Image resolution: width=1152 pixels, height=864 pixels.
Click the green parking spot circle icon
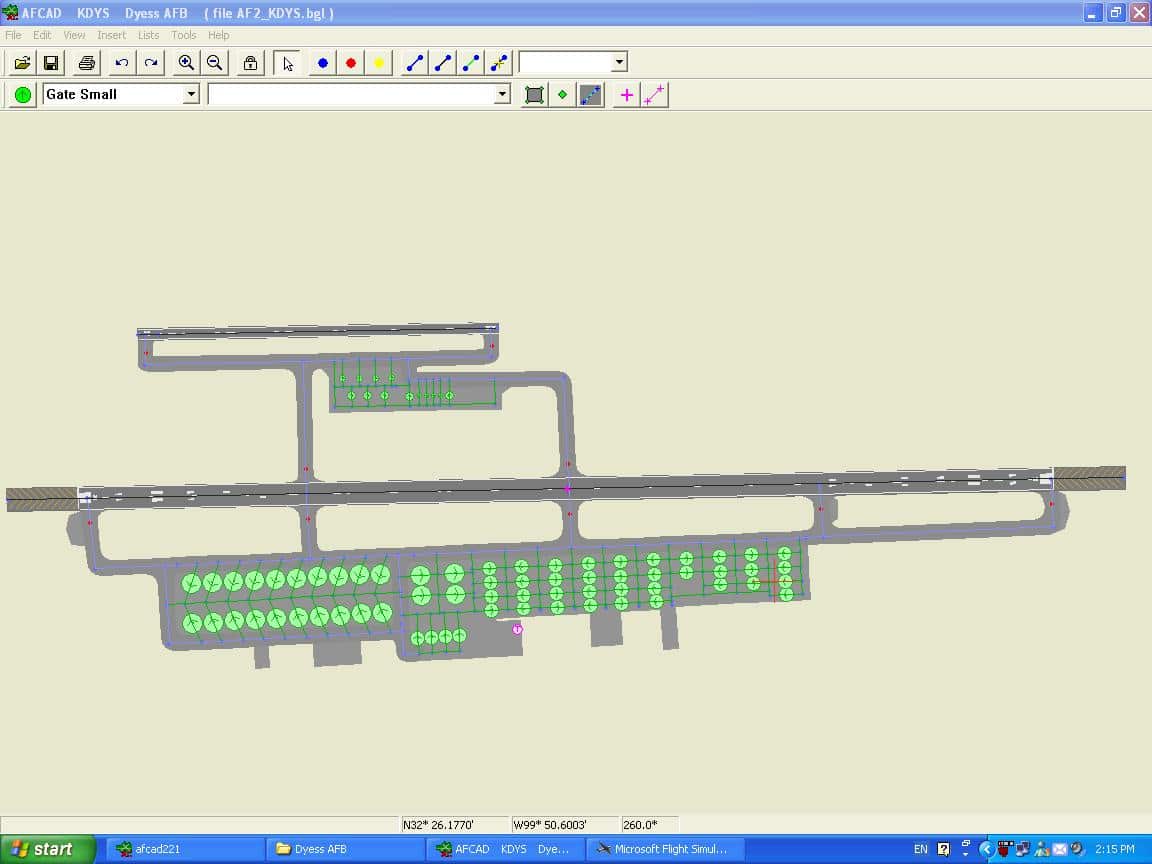tap(23, 95)
